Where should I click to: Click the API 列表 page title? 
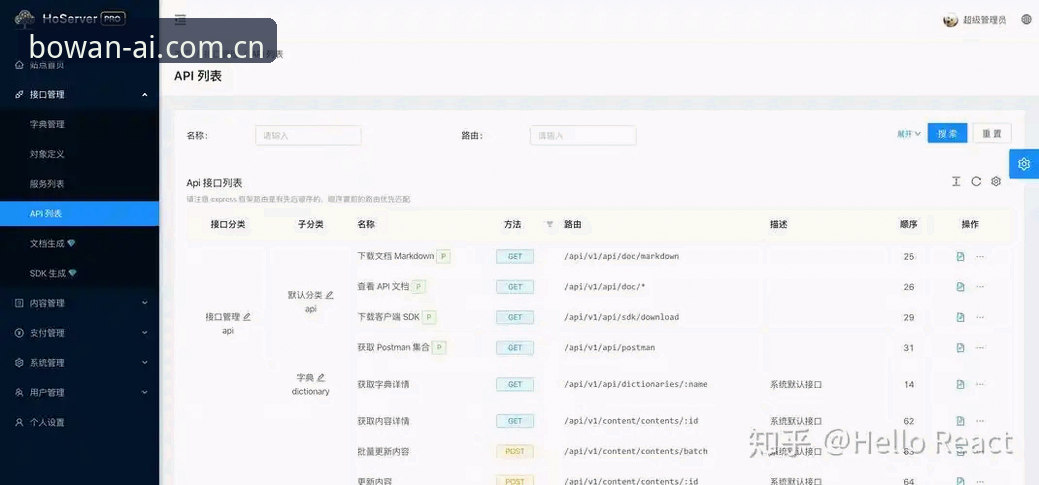(x=197, y=76)
